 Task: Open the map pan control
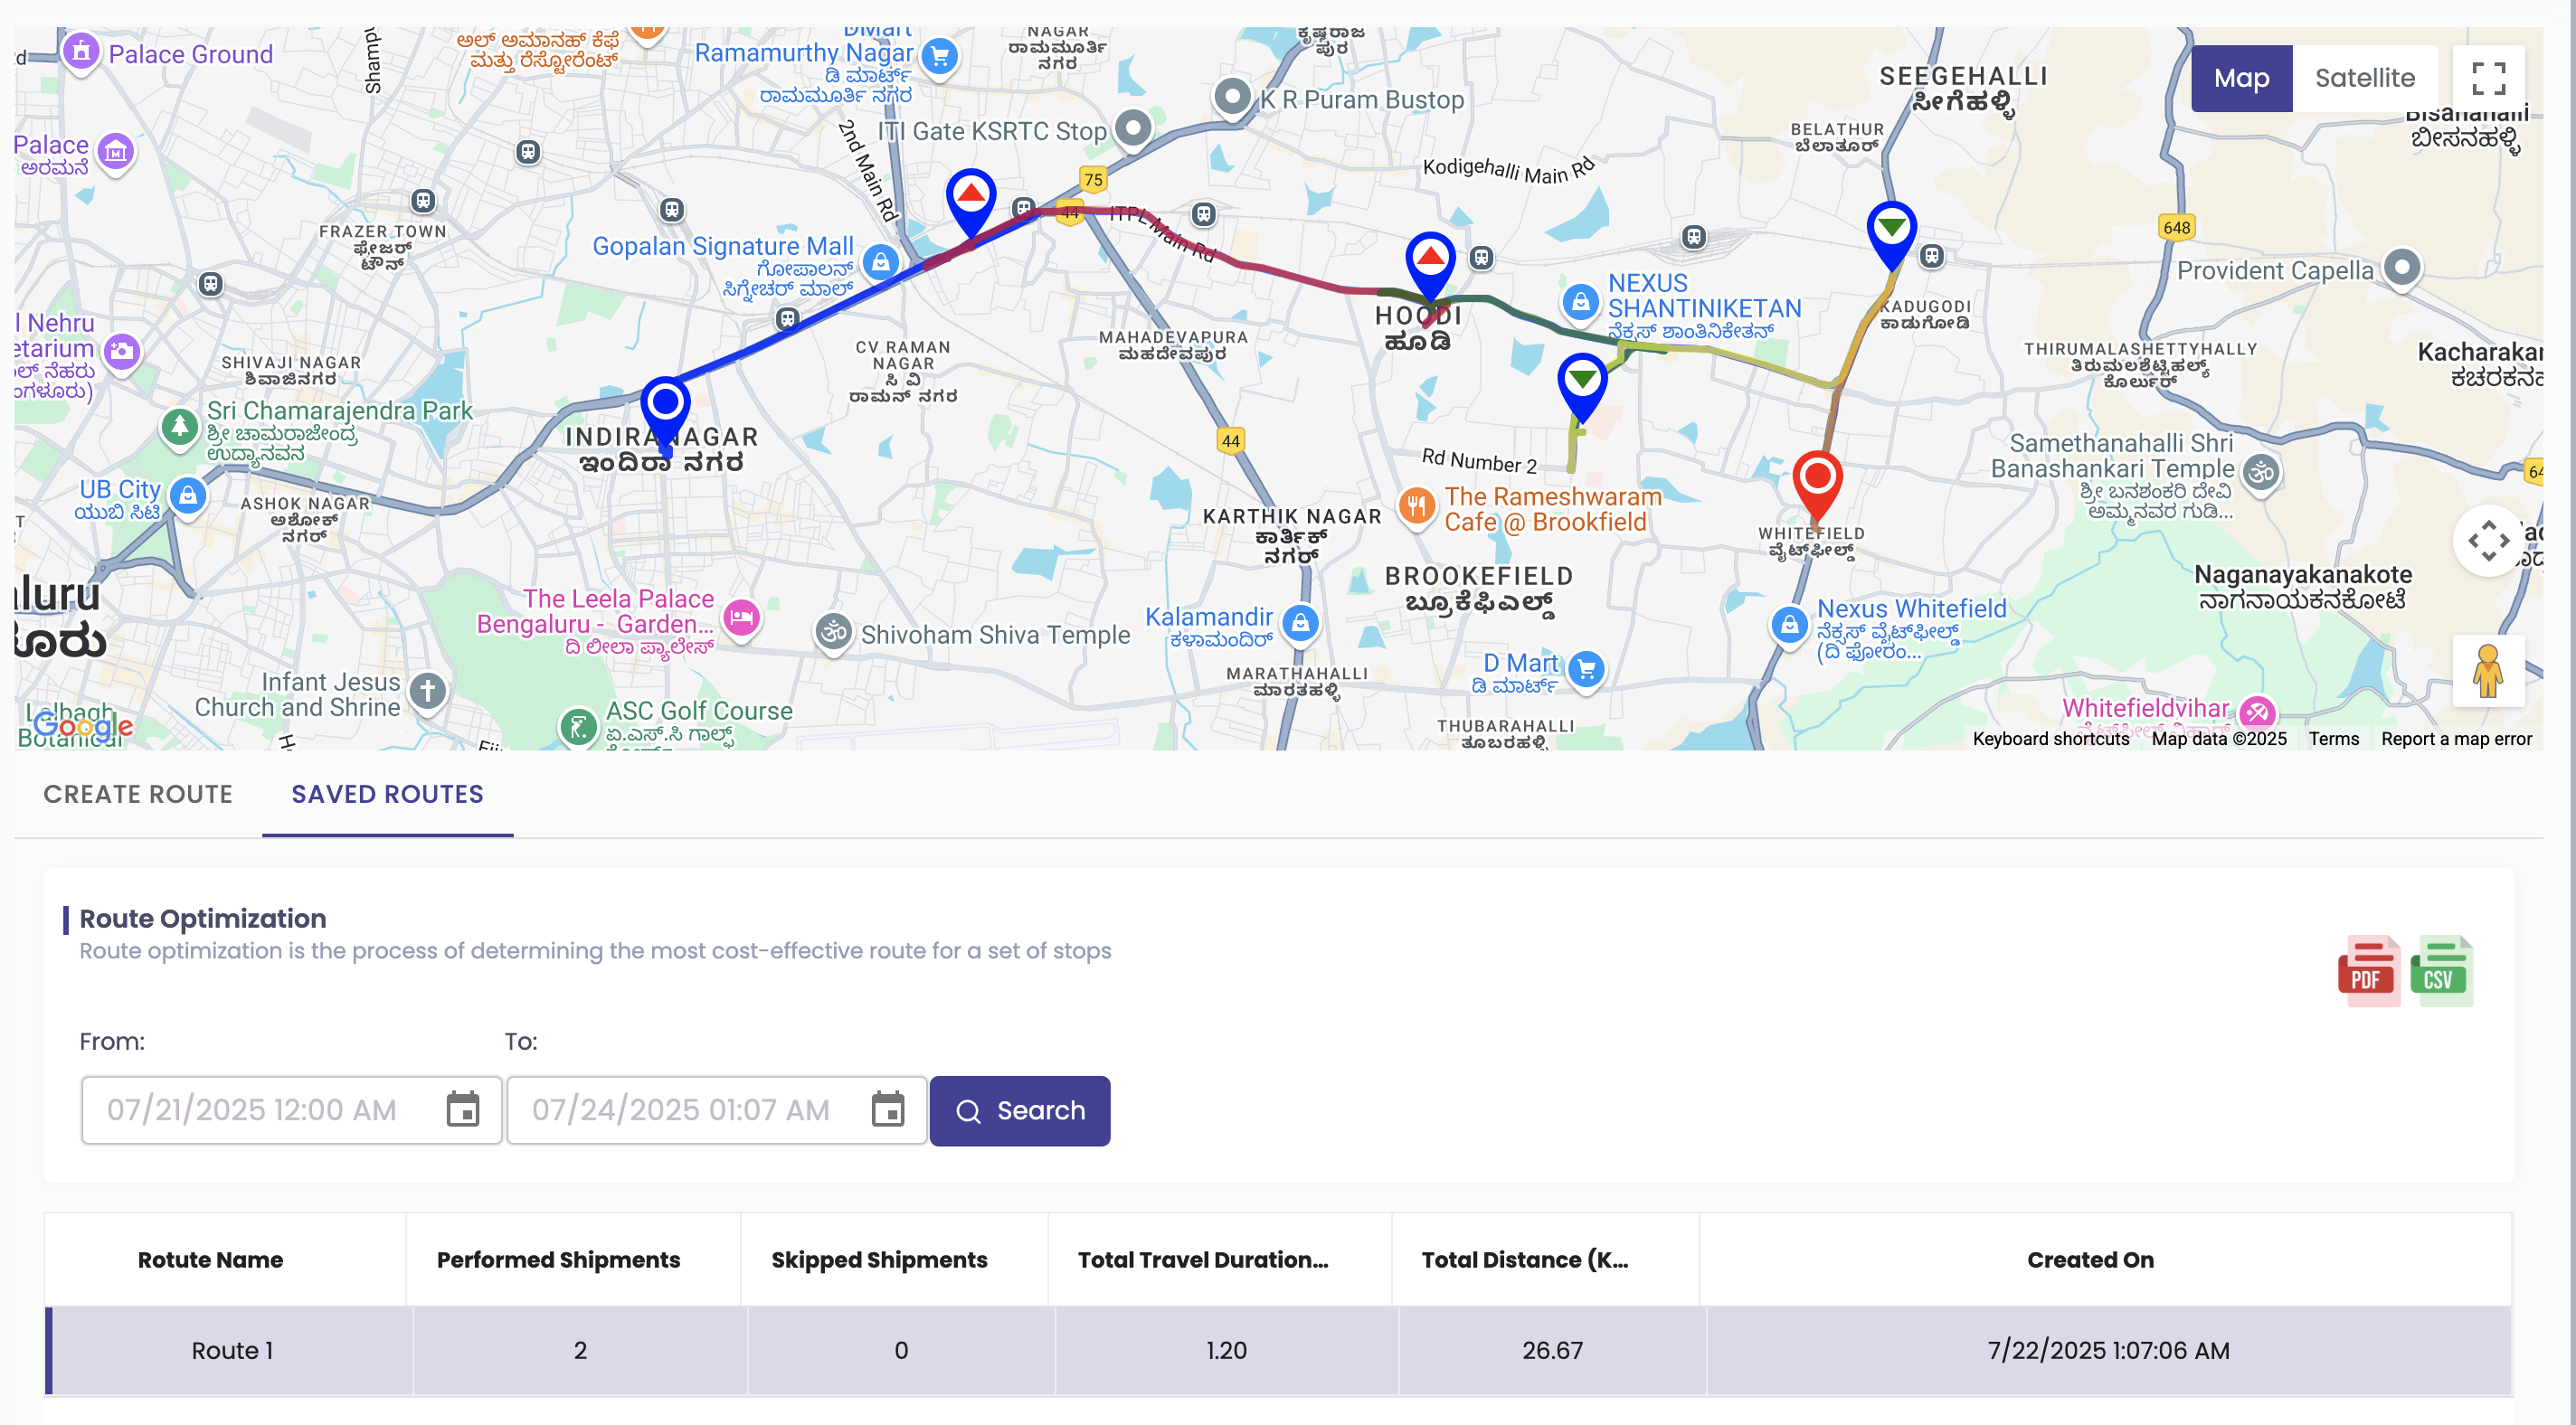2487,541
